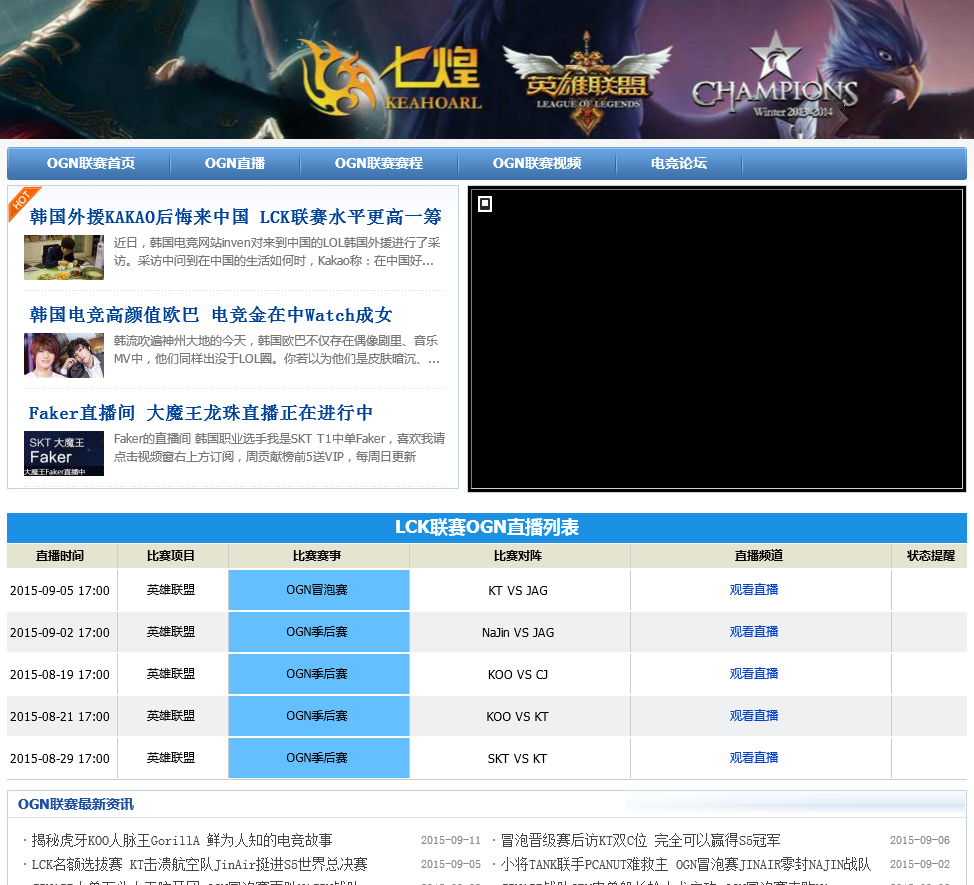Viewport: 974px width, 885px height.
Task: Click the KAKAO article summary text
Action: (277, 252)
